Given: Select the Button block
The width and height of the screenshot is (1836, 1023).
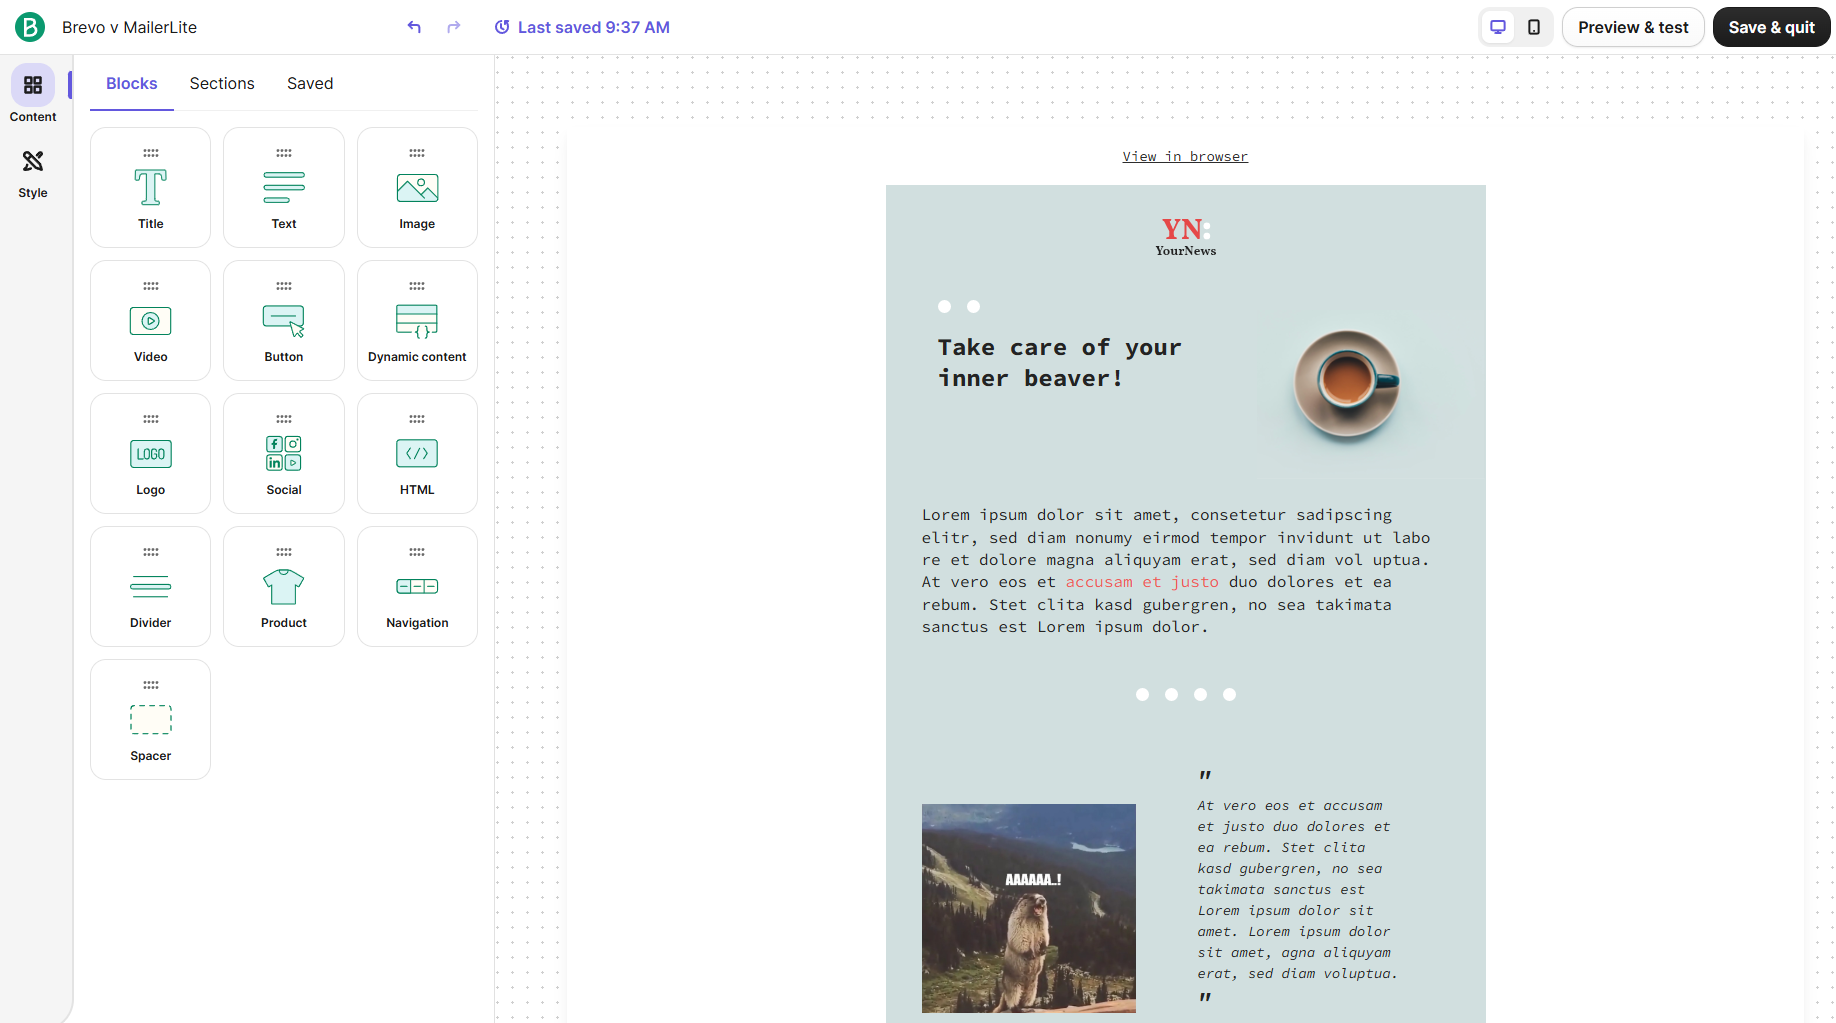Looking at the screenshot, I should [284, 320].
